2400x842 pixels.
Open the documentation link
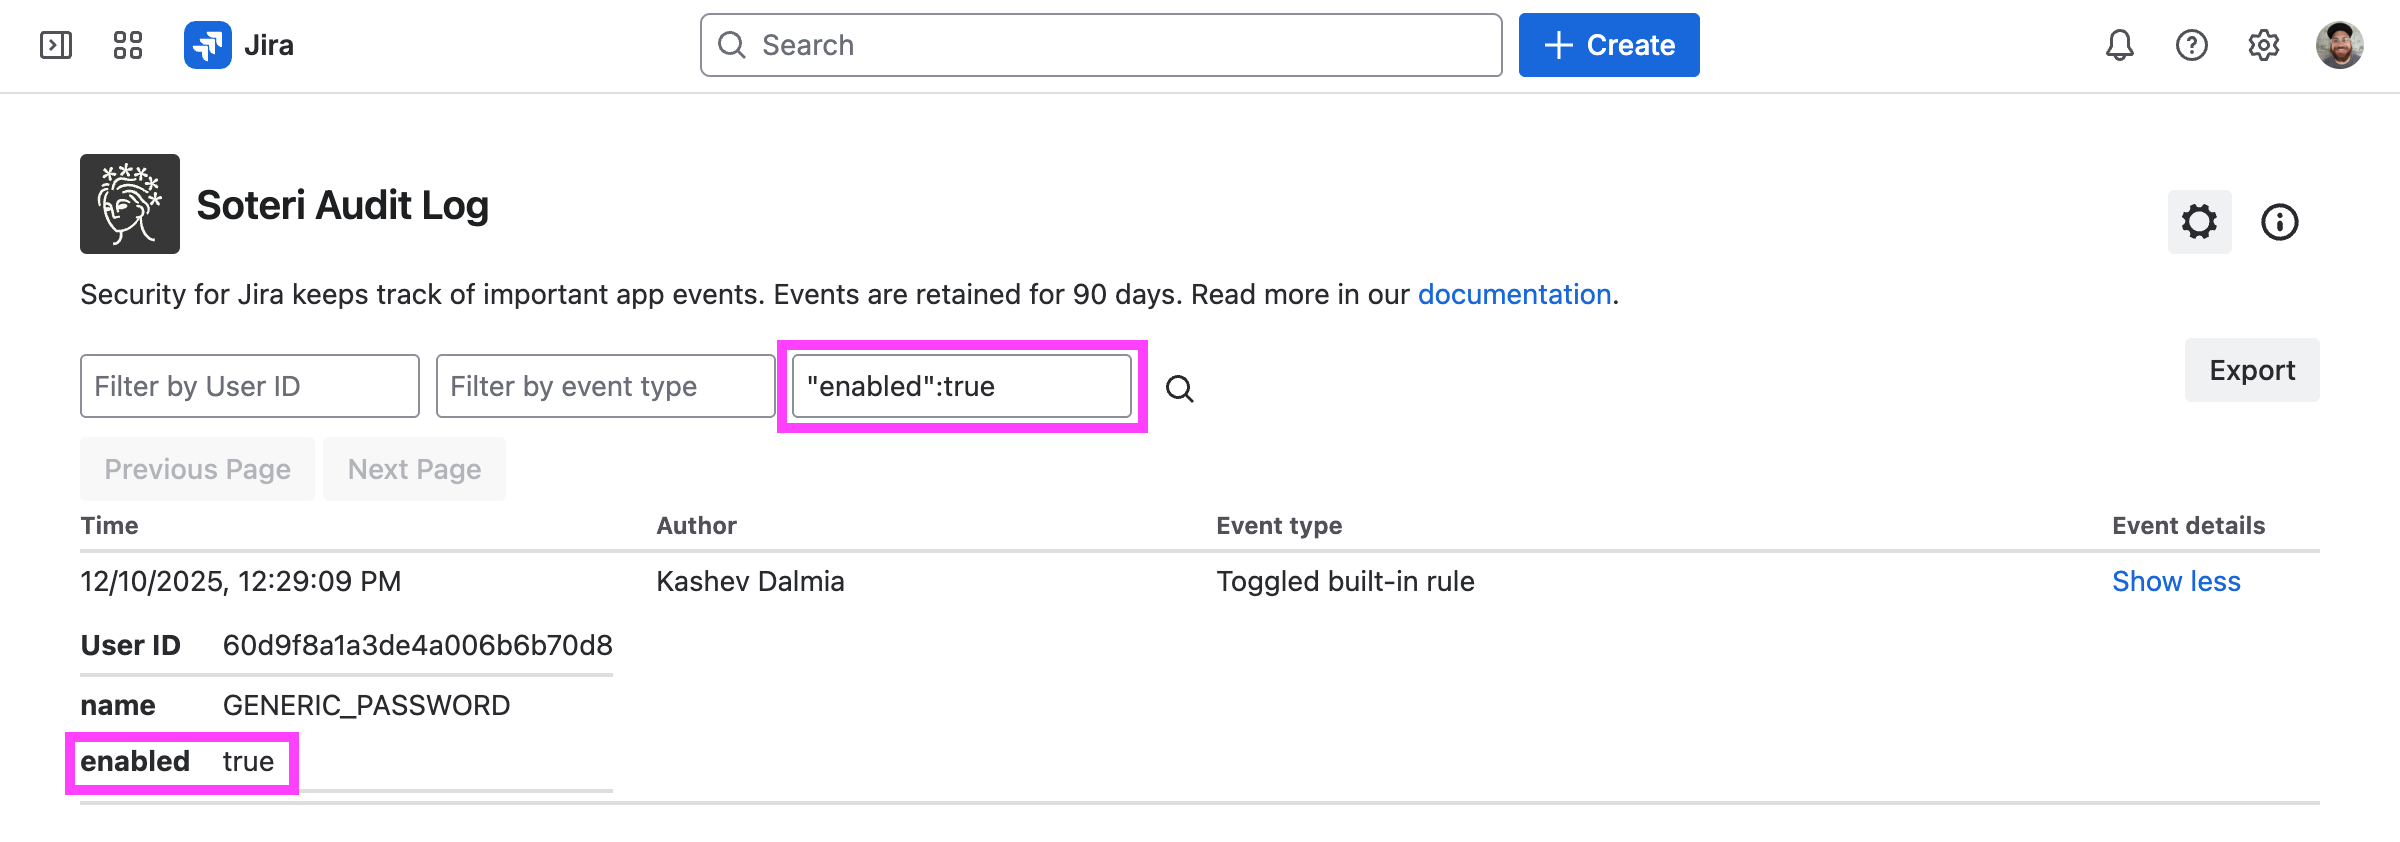tap(1514, 294)
